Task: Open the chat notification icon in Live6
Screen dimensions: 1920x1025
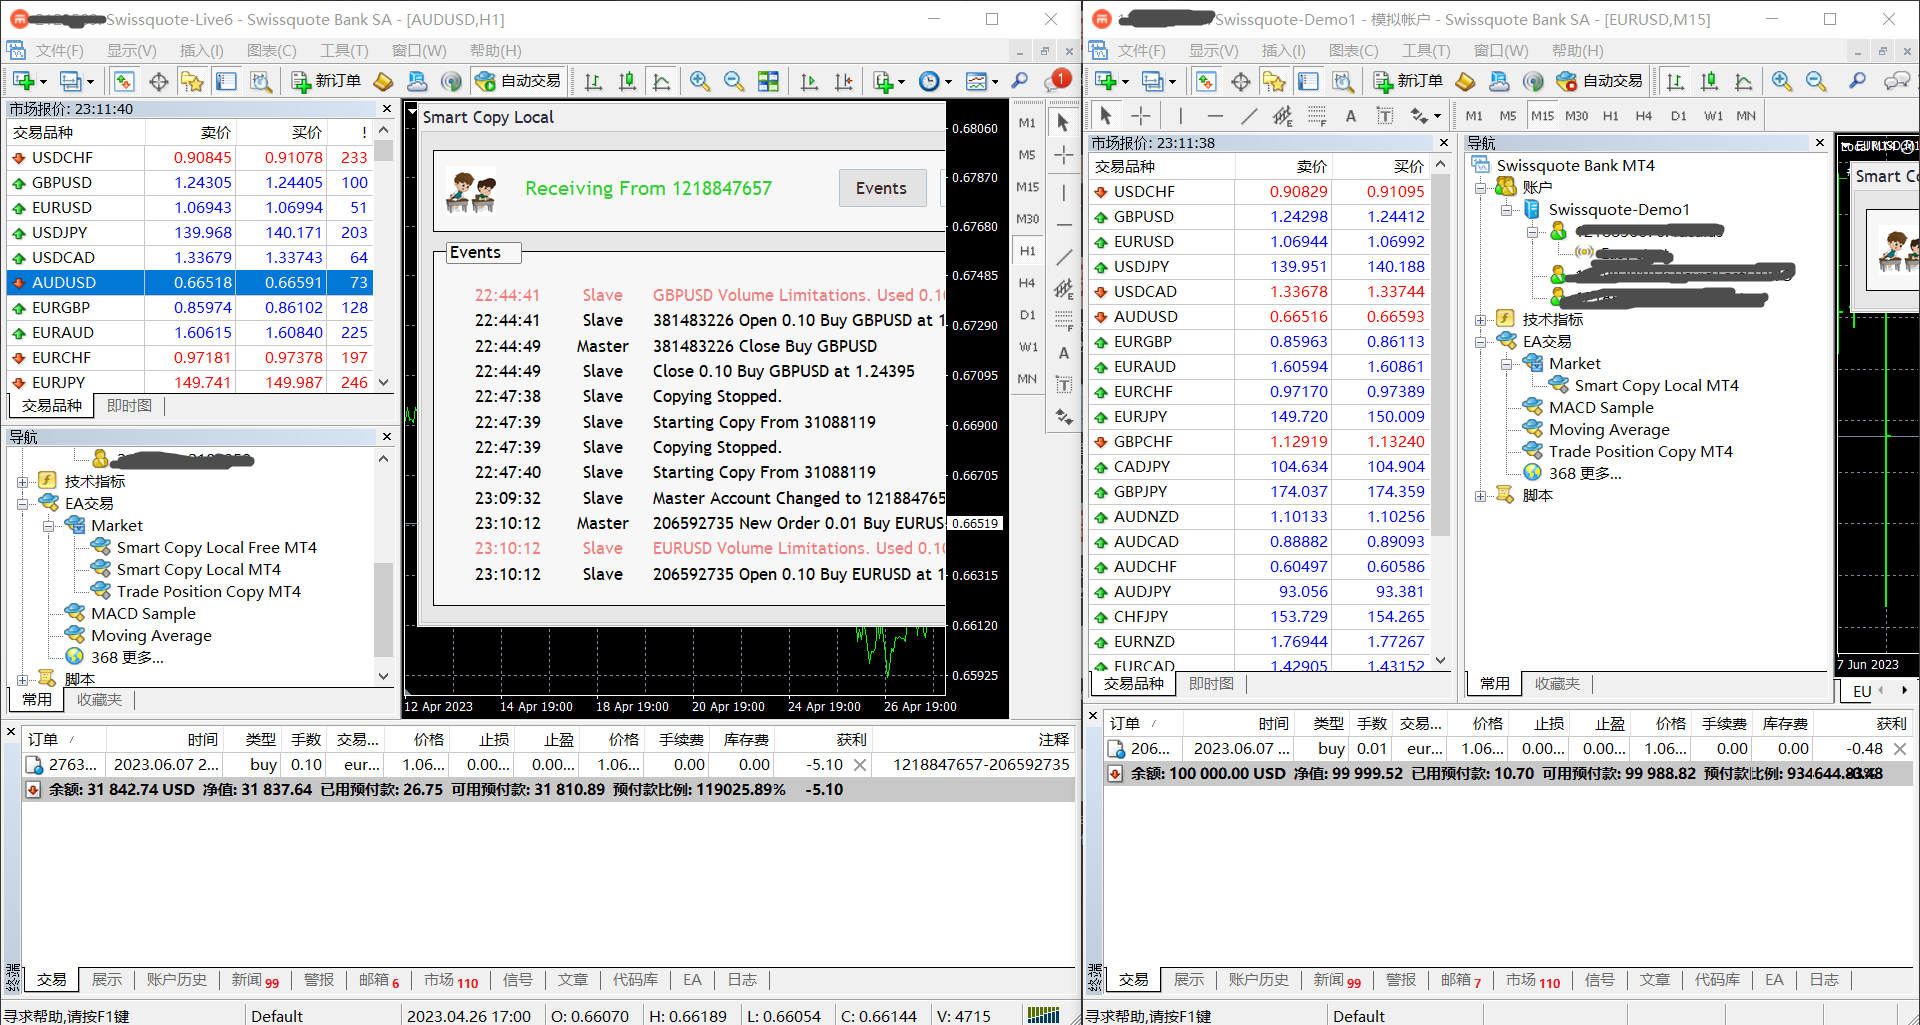Action: click(1056, 80)
